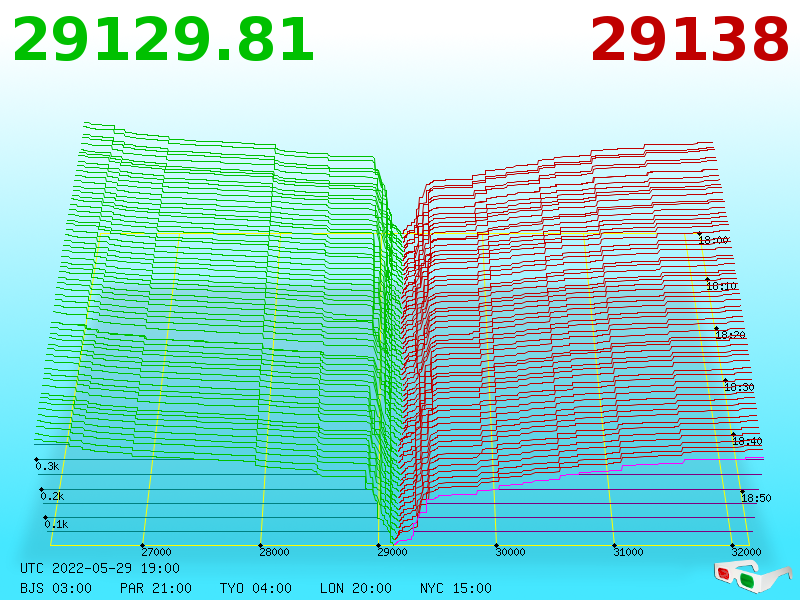Click the 18:50 time marker
Screen dimensions: 800x600
tap(756, 498)
